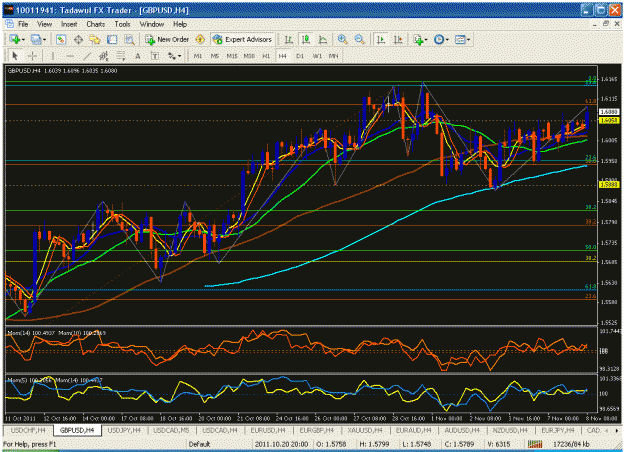The height and width of the screenshot is (452, 625).
Task: Switch to the USDCHF,H4 chart tab
Action: click(28, 430)
